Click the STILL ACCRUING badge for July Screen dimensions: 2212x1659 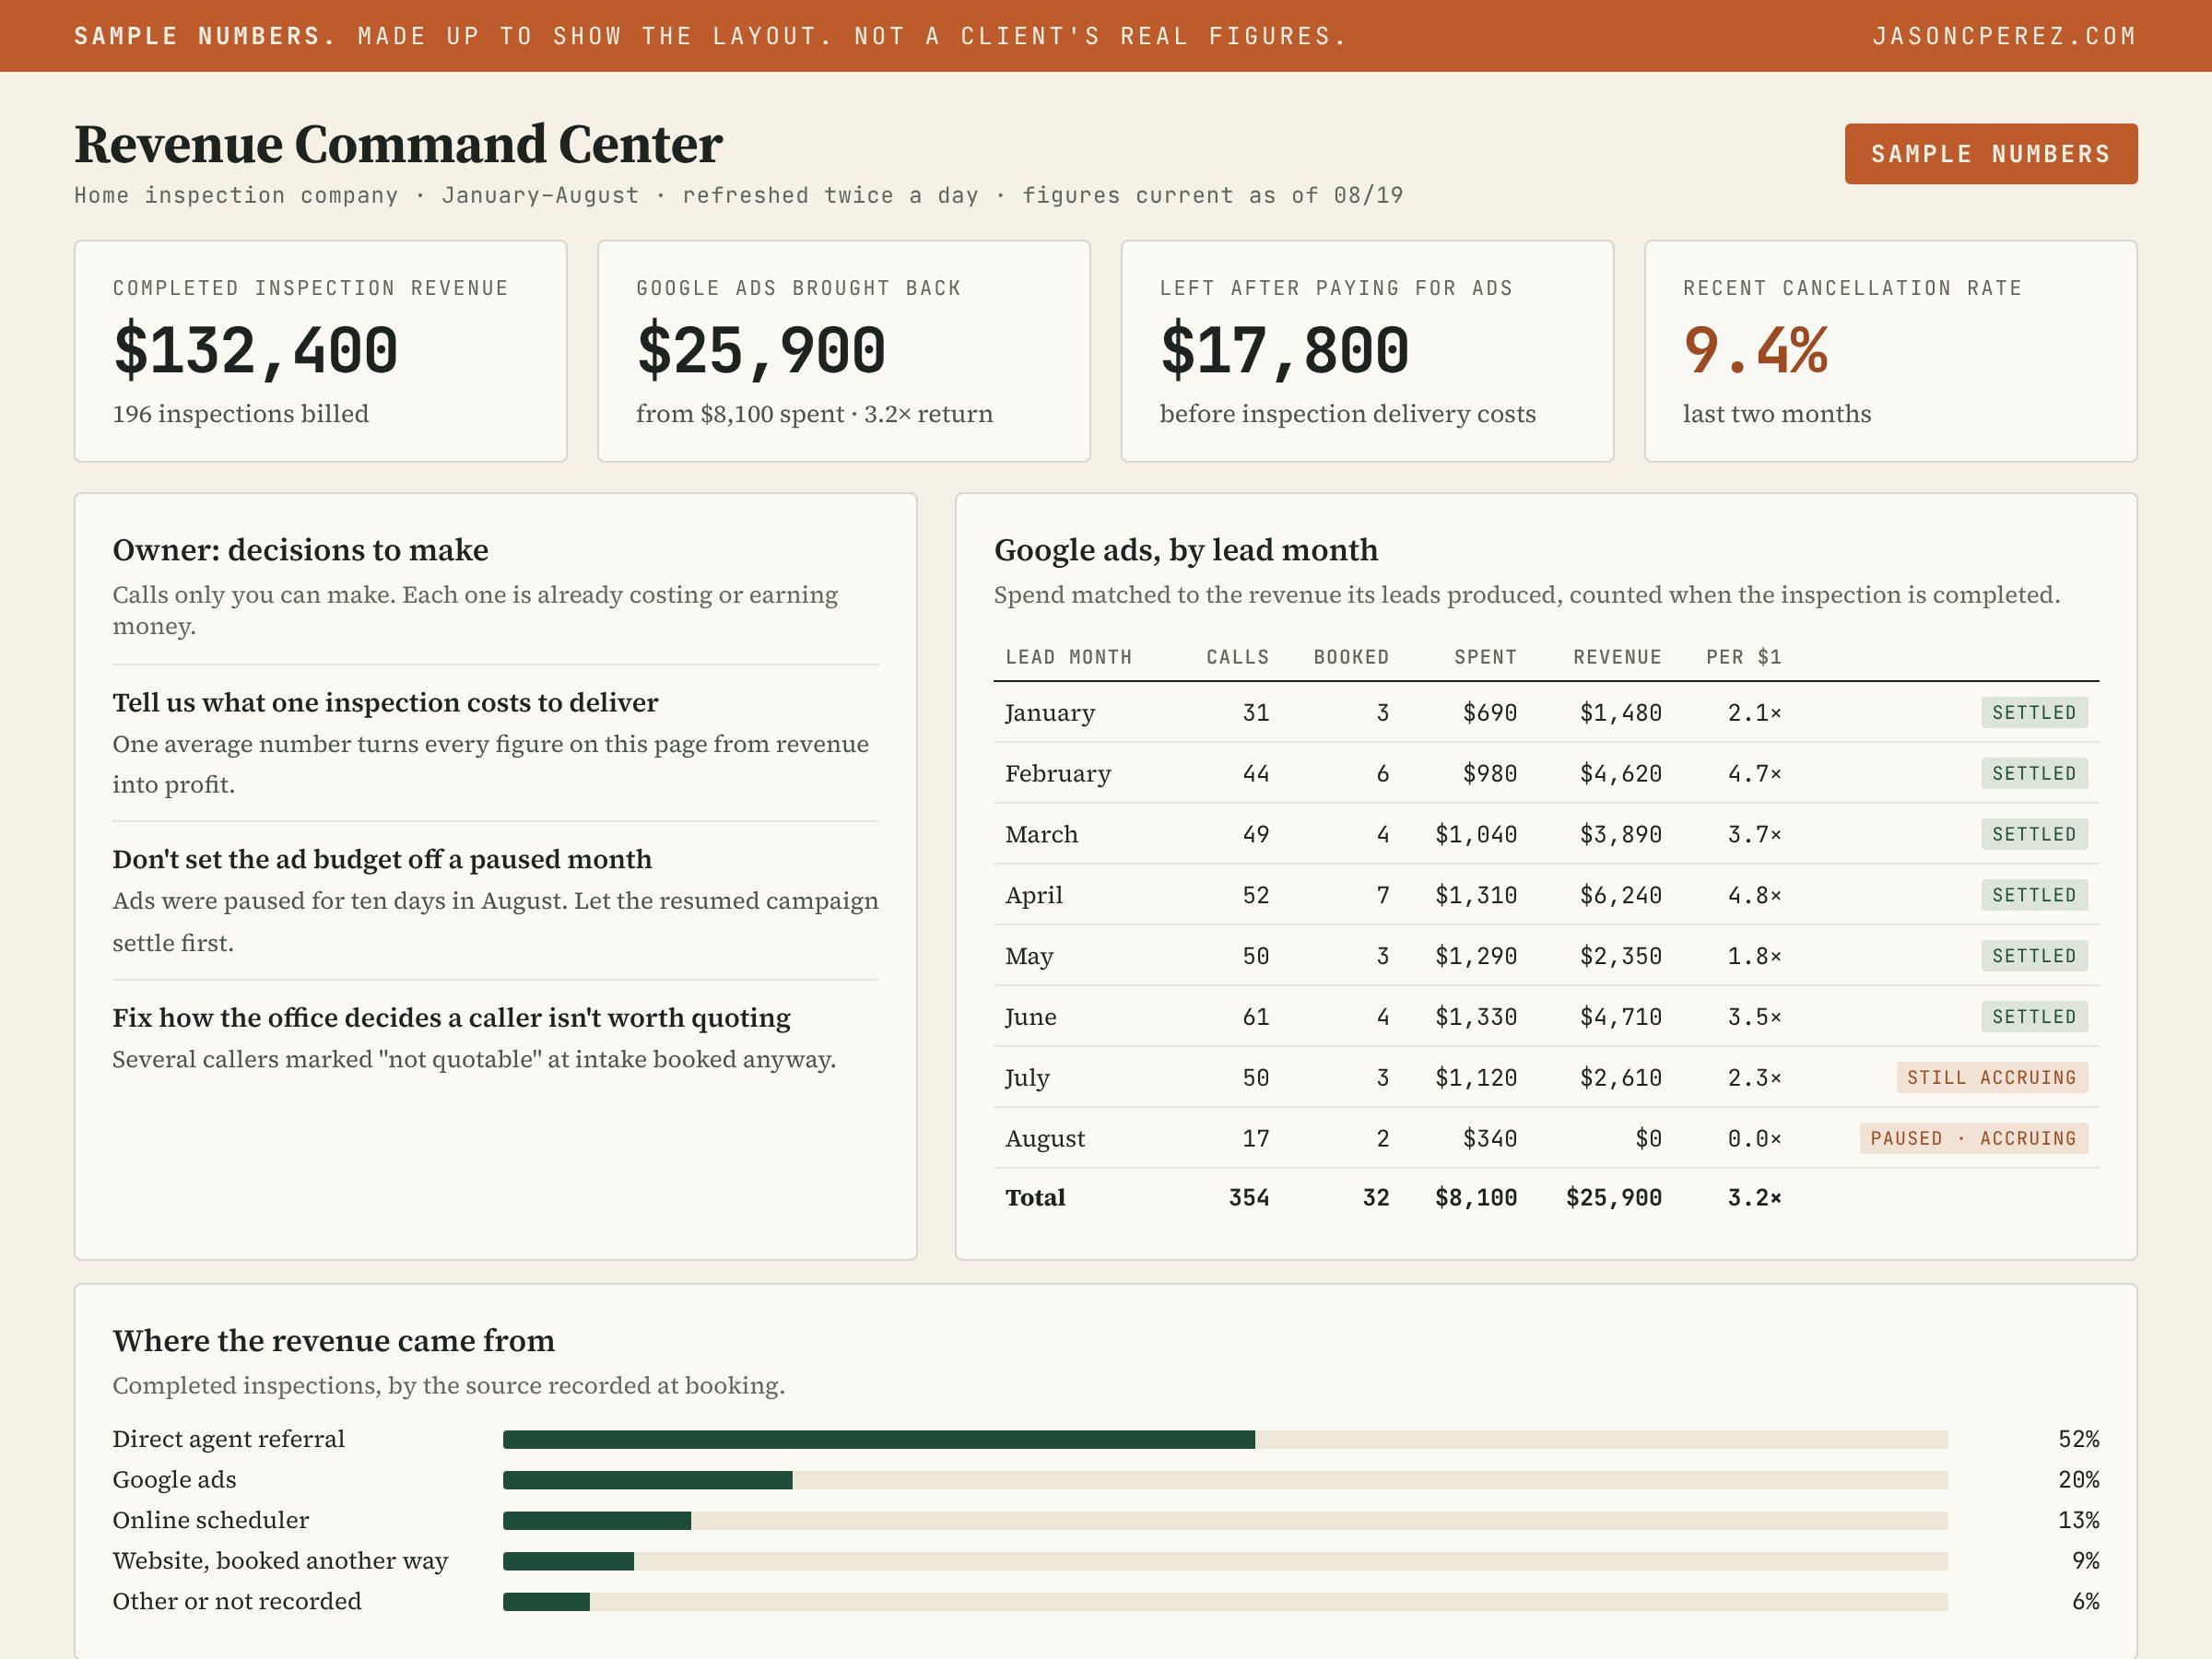(x=1992, y=1078)
